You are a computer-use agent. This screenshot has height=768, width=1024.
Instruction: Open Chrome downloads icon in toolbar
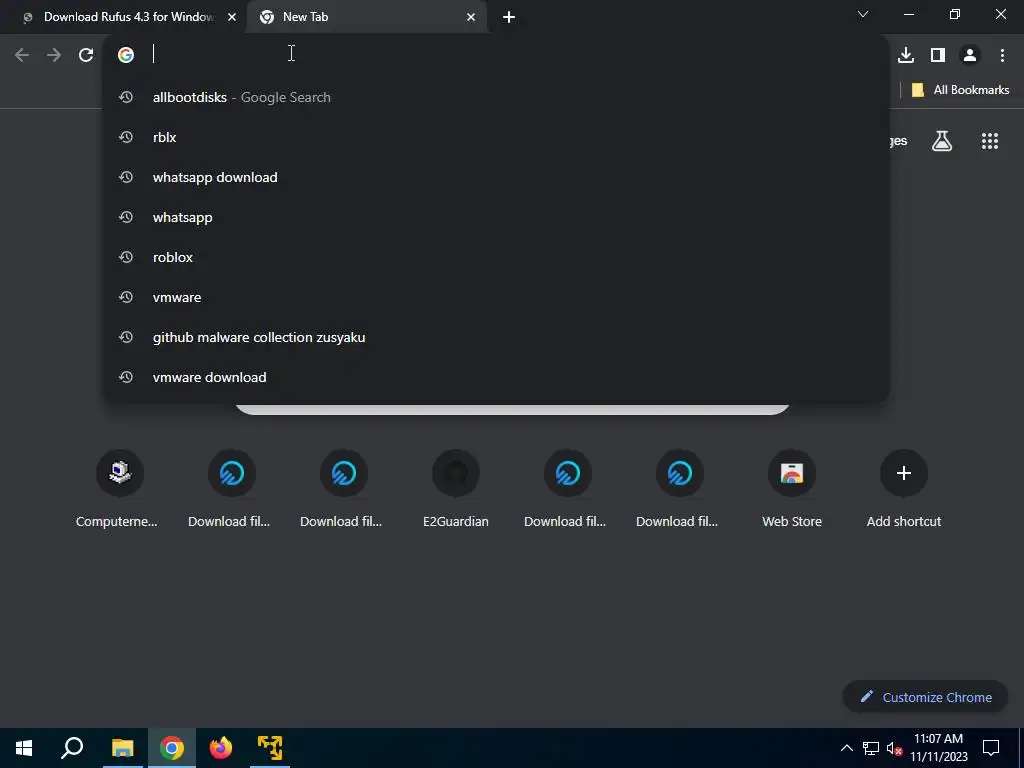pos(906,55)
